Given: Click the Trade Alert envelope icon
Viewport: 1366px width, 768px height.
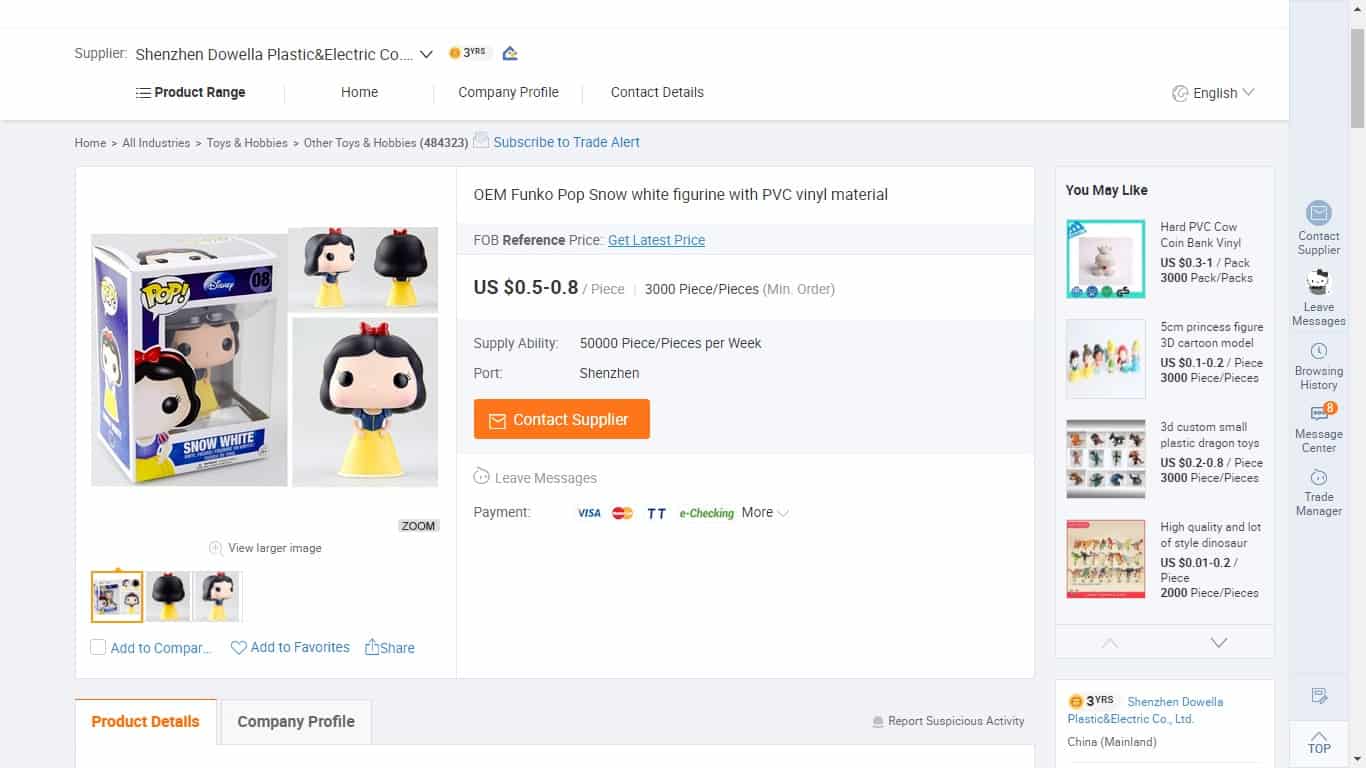Looking at the screenshot, I should click(481, 140).
